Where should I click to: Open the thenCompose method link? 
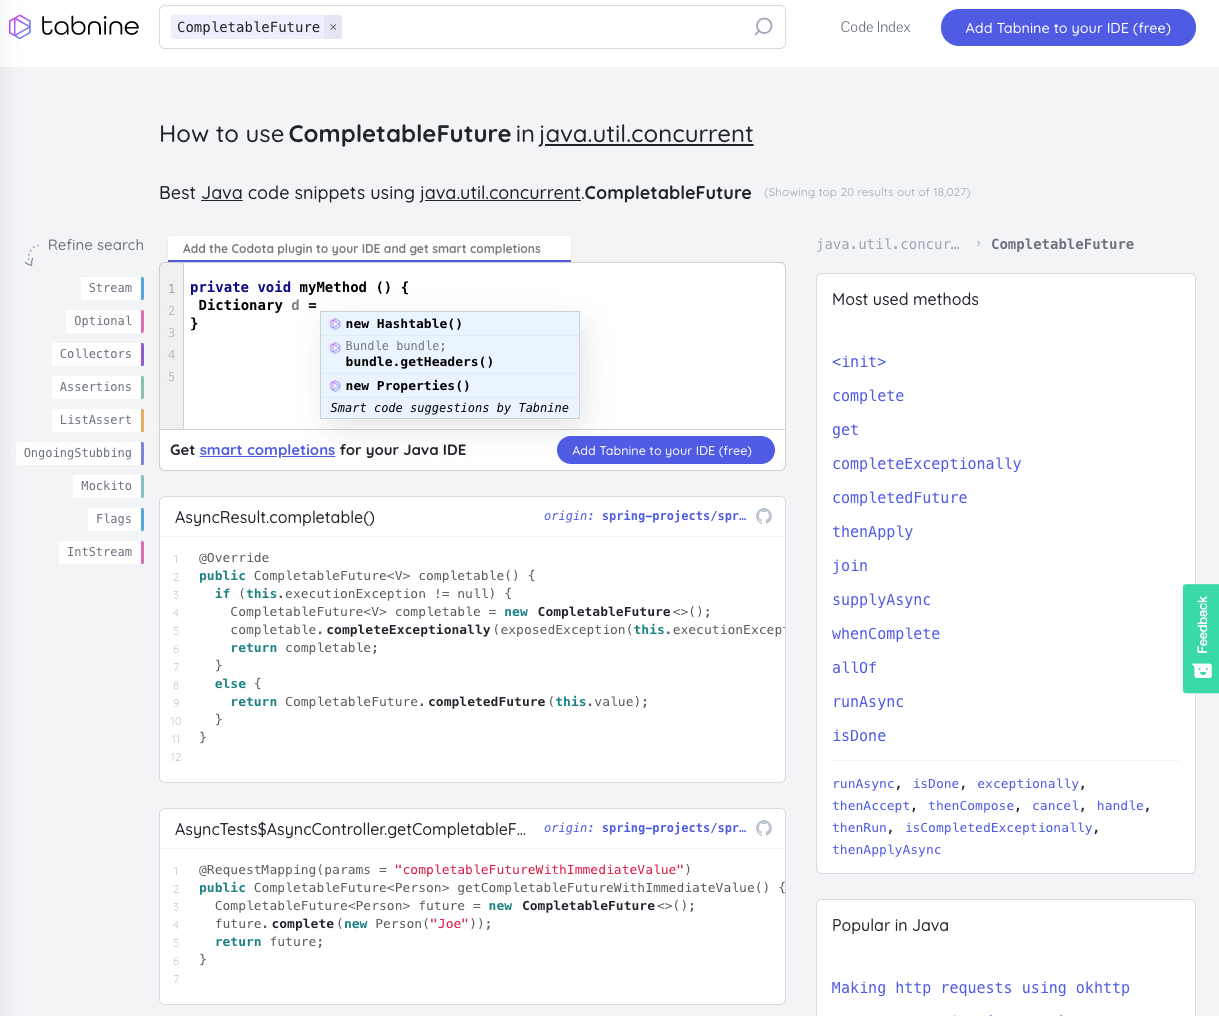click(x=972, y=806)
